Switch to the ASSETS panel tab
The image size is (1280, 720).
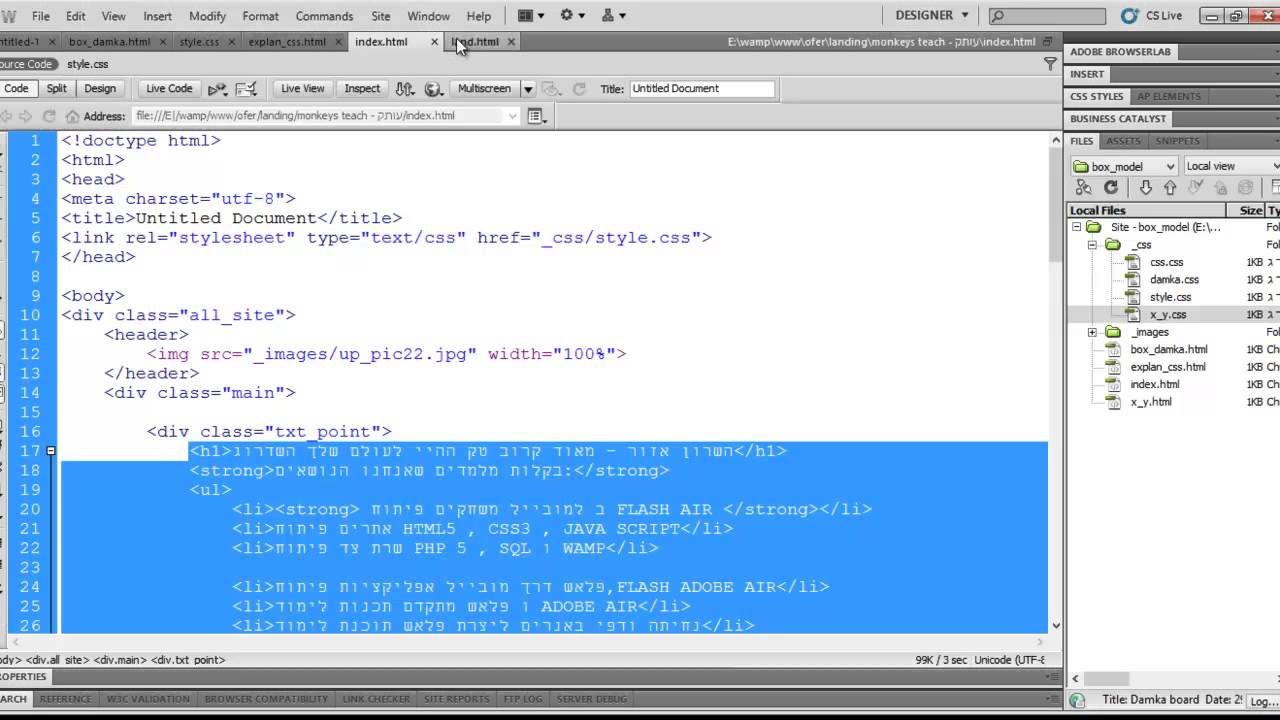1123,141
